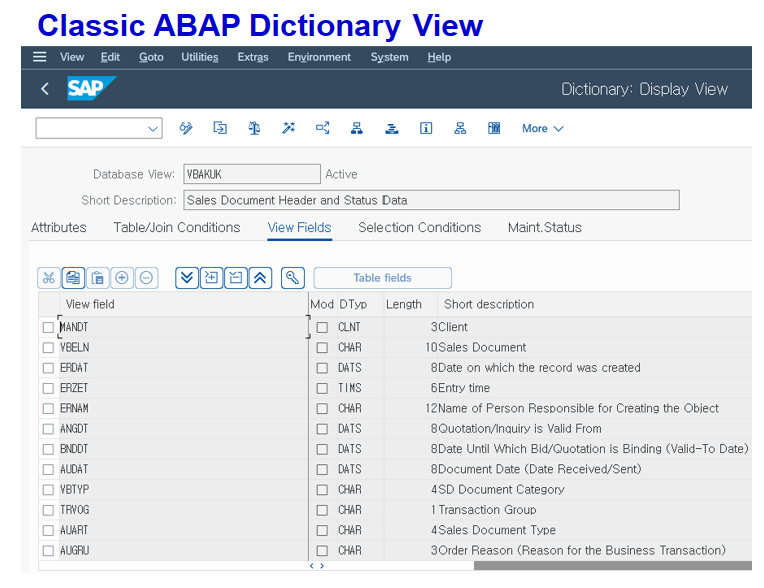Click the VBTYP view field cell
This screenshot has height=588, width=764.
pyautogui.click(x=184, y=490)
